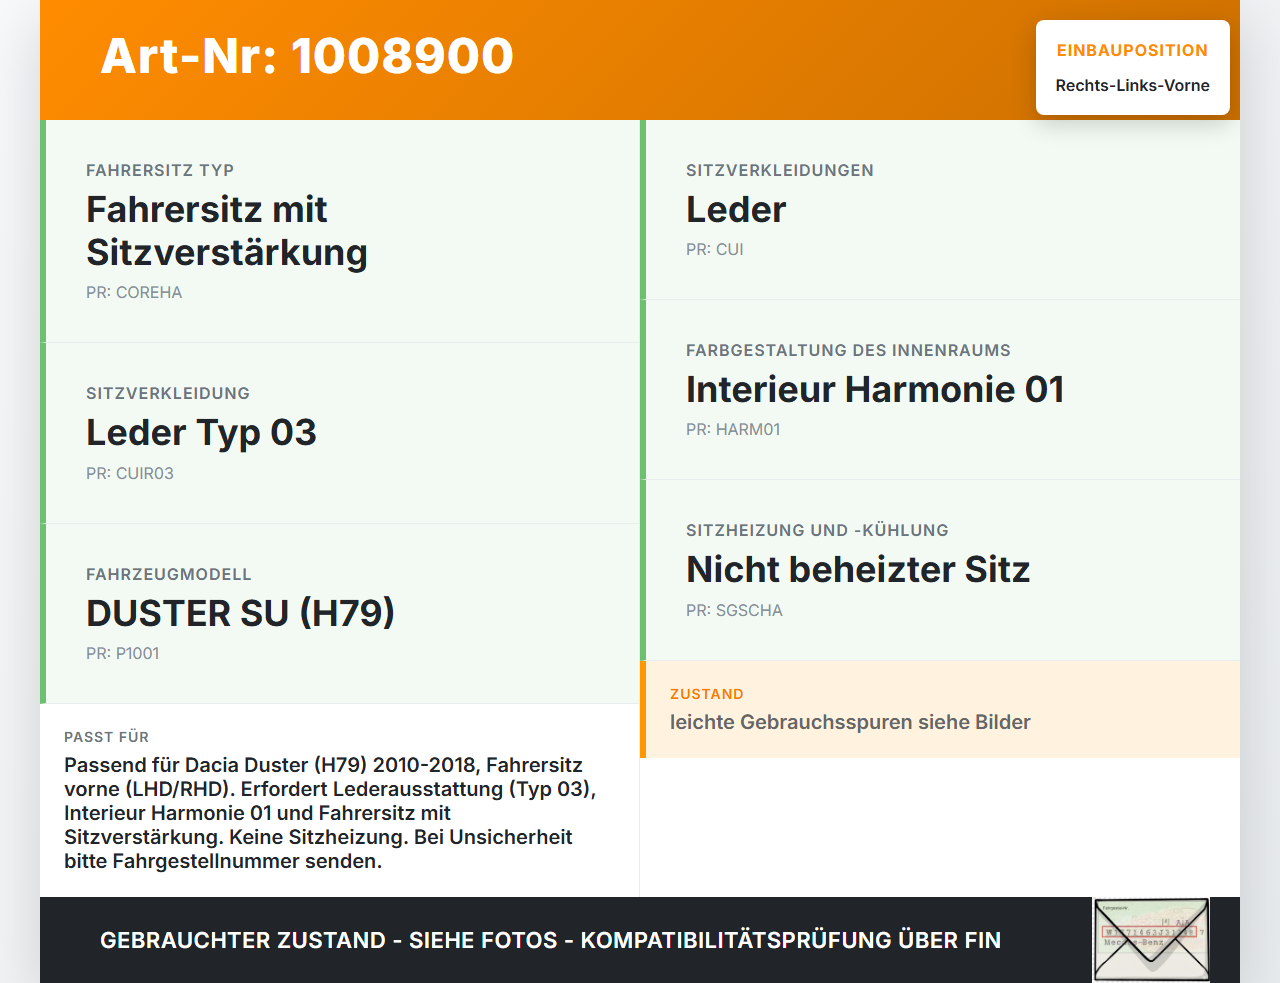
Task: Select the PR: HARM01 code
Action: [733, 429]
